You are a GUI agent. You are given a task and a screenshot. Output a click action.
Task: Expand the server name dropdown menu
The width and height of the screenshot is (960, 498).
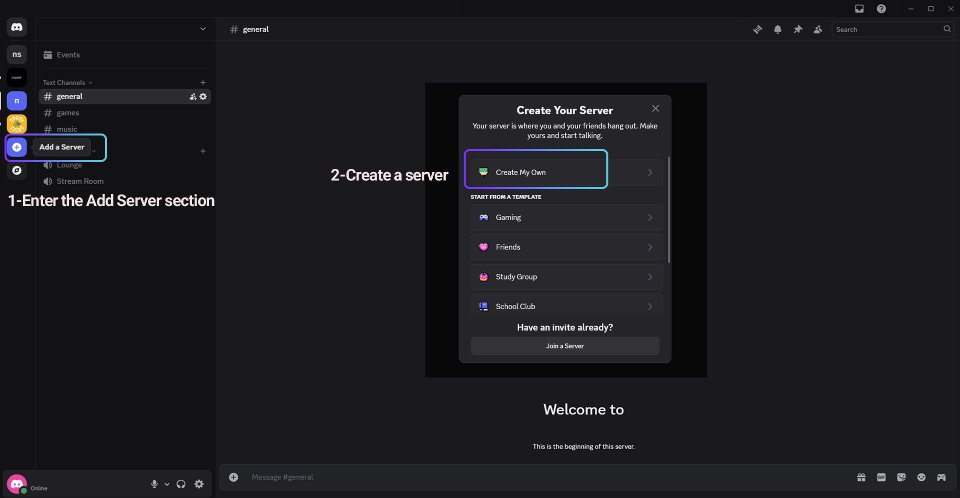point(203,29)
